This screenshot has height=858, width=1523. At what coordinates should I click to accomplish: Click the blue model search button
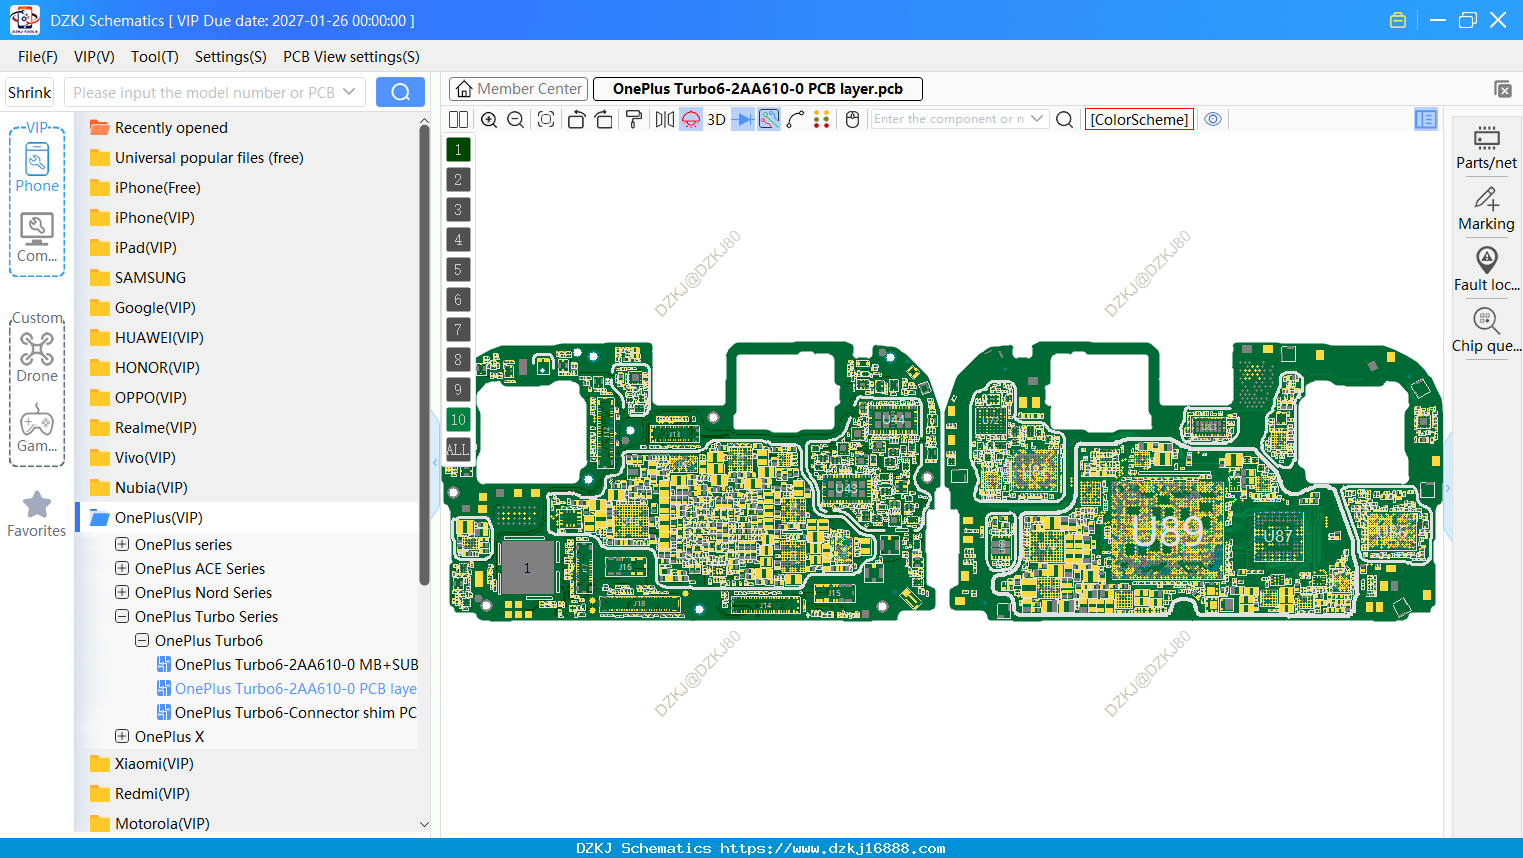coord(400,92)
